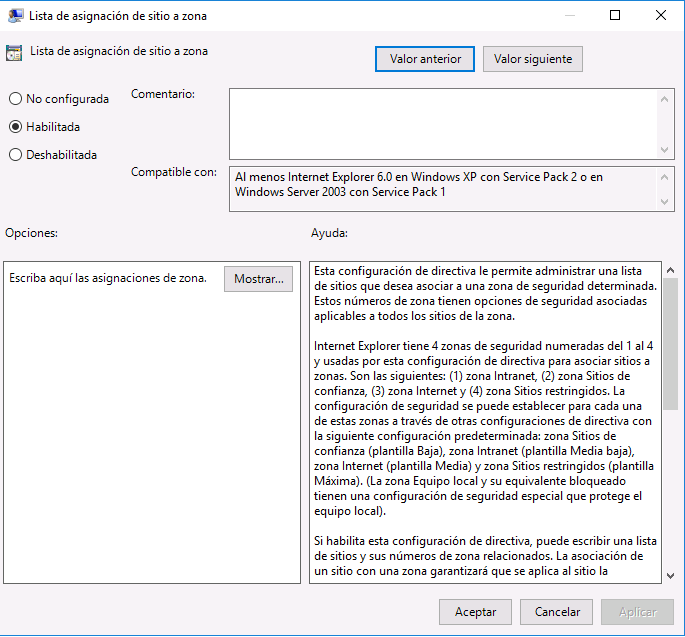Click the Ayuda panel scroll down arrow

(670, 574)
